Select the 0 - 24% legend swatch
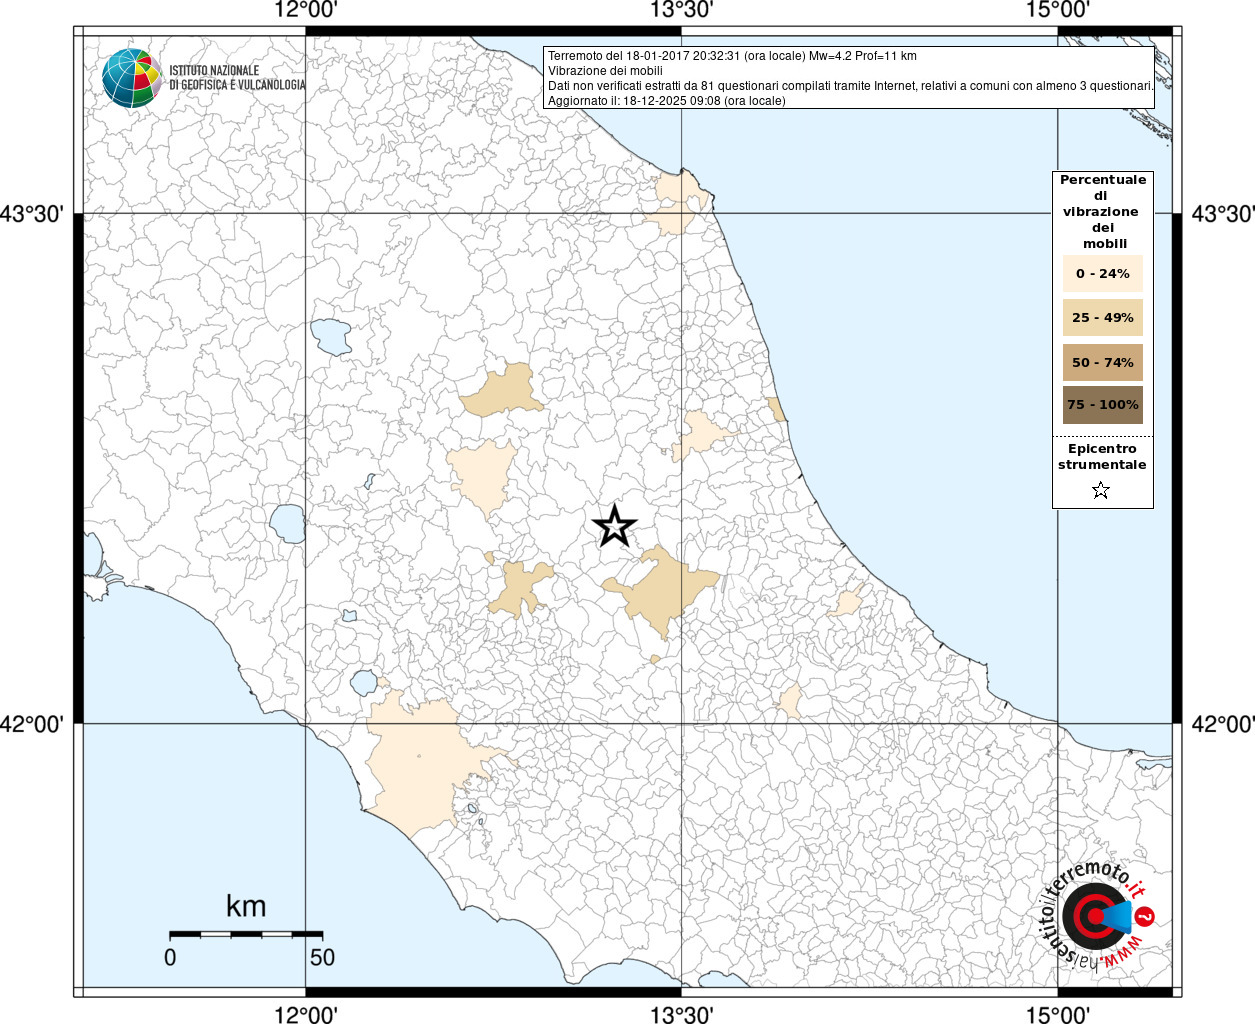 coord(1102,274)
